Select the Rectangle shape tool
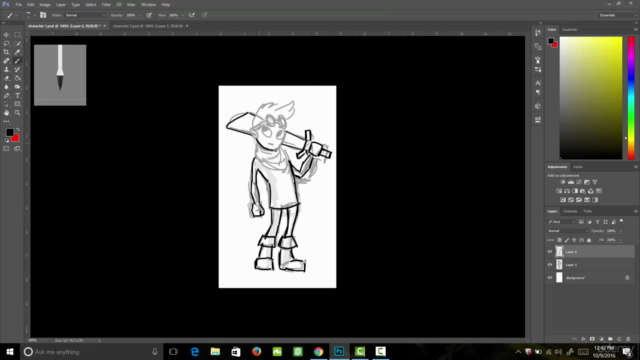640x360 pixels. [x=17, y=104]
